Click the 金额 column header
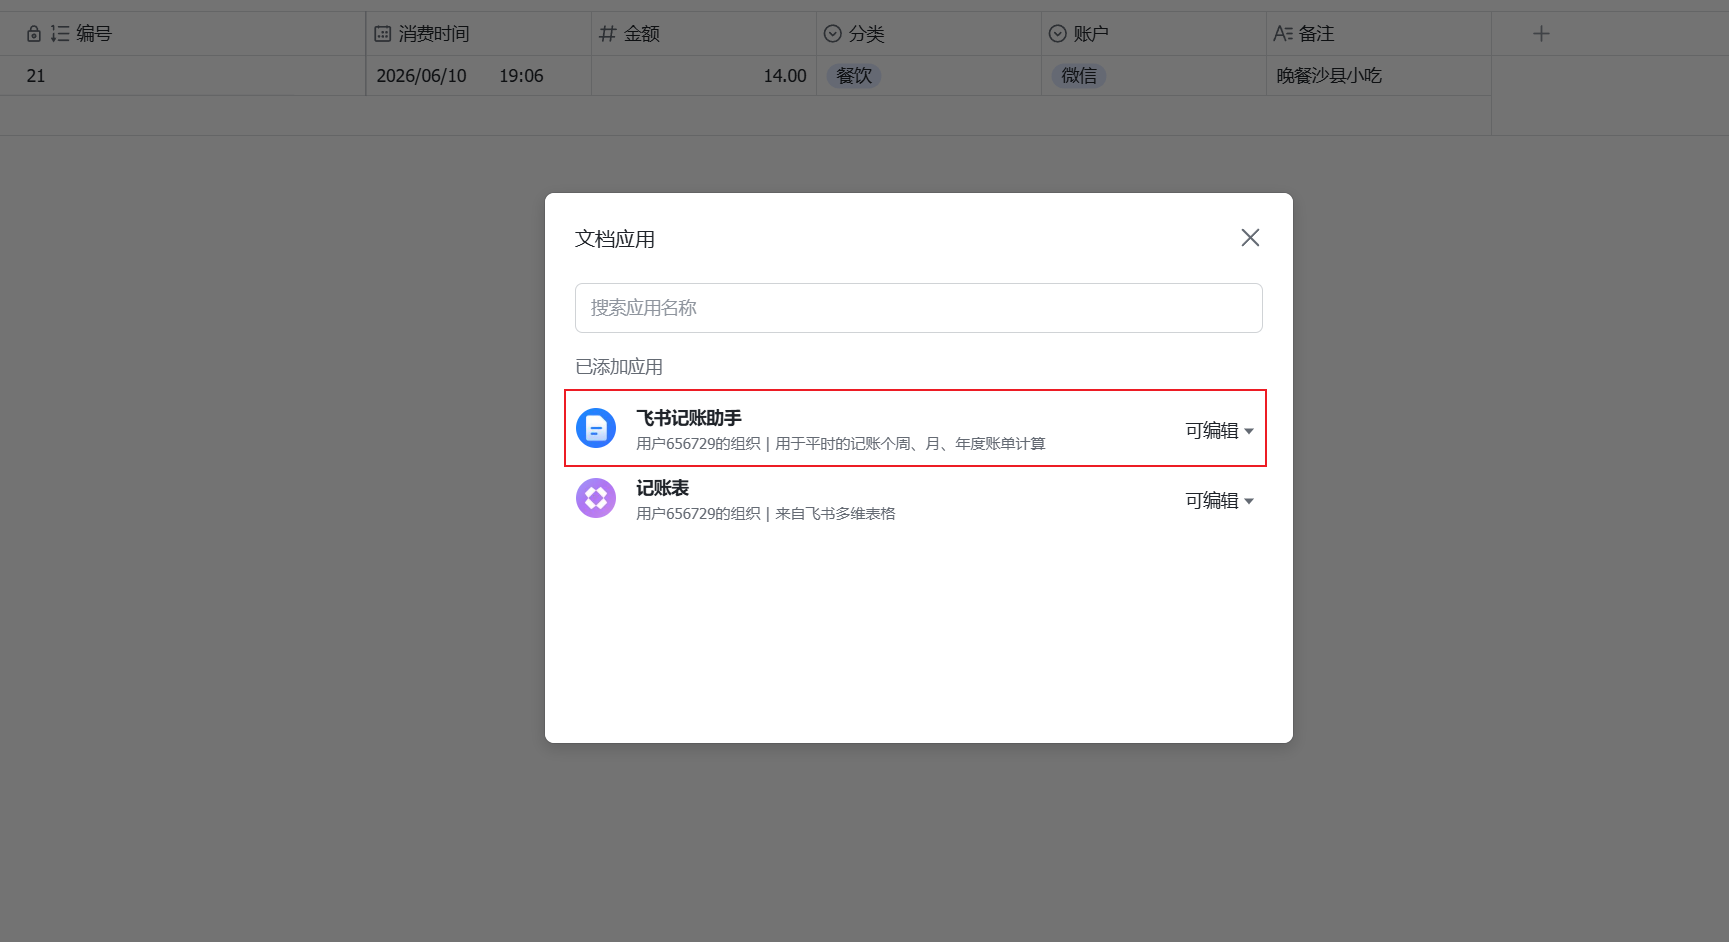The height and width of the screenshot is (942, 1729). (704, 34)
